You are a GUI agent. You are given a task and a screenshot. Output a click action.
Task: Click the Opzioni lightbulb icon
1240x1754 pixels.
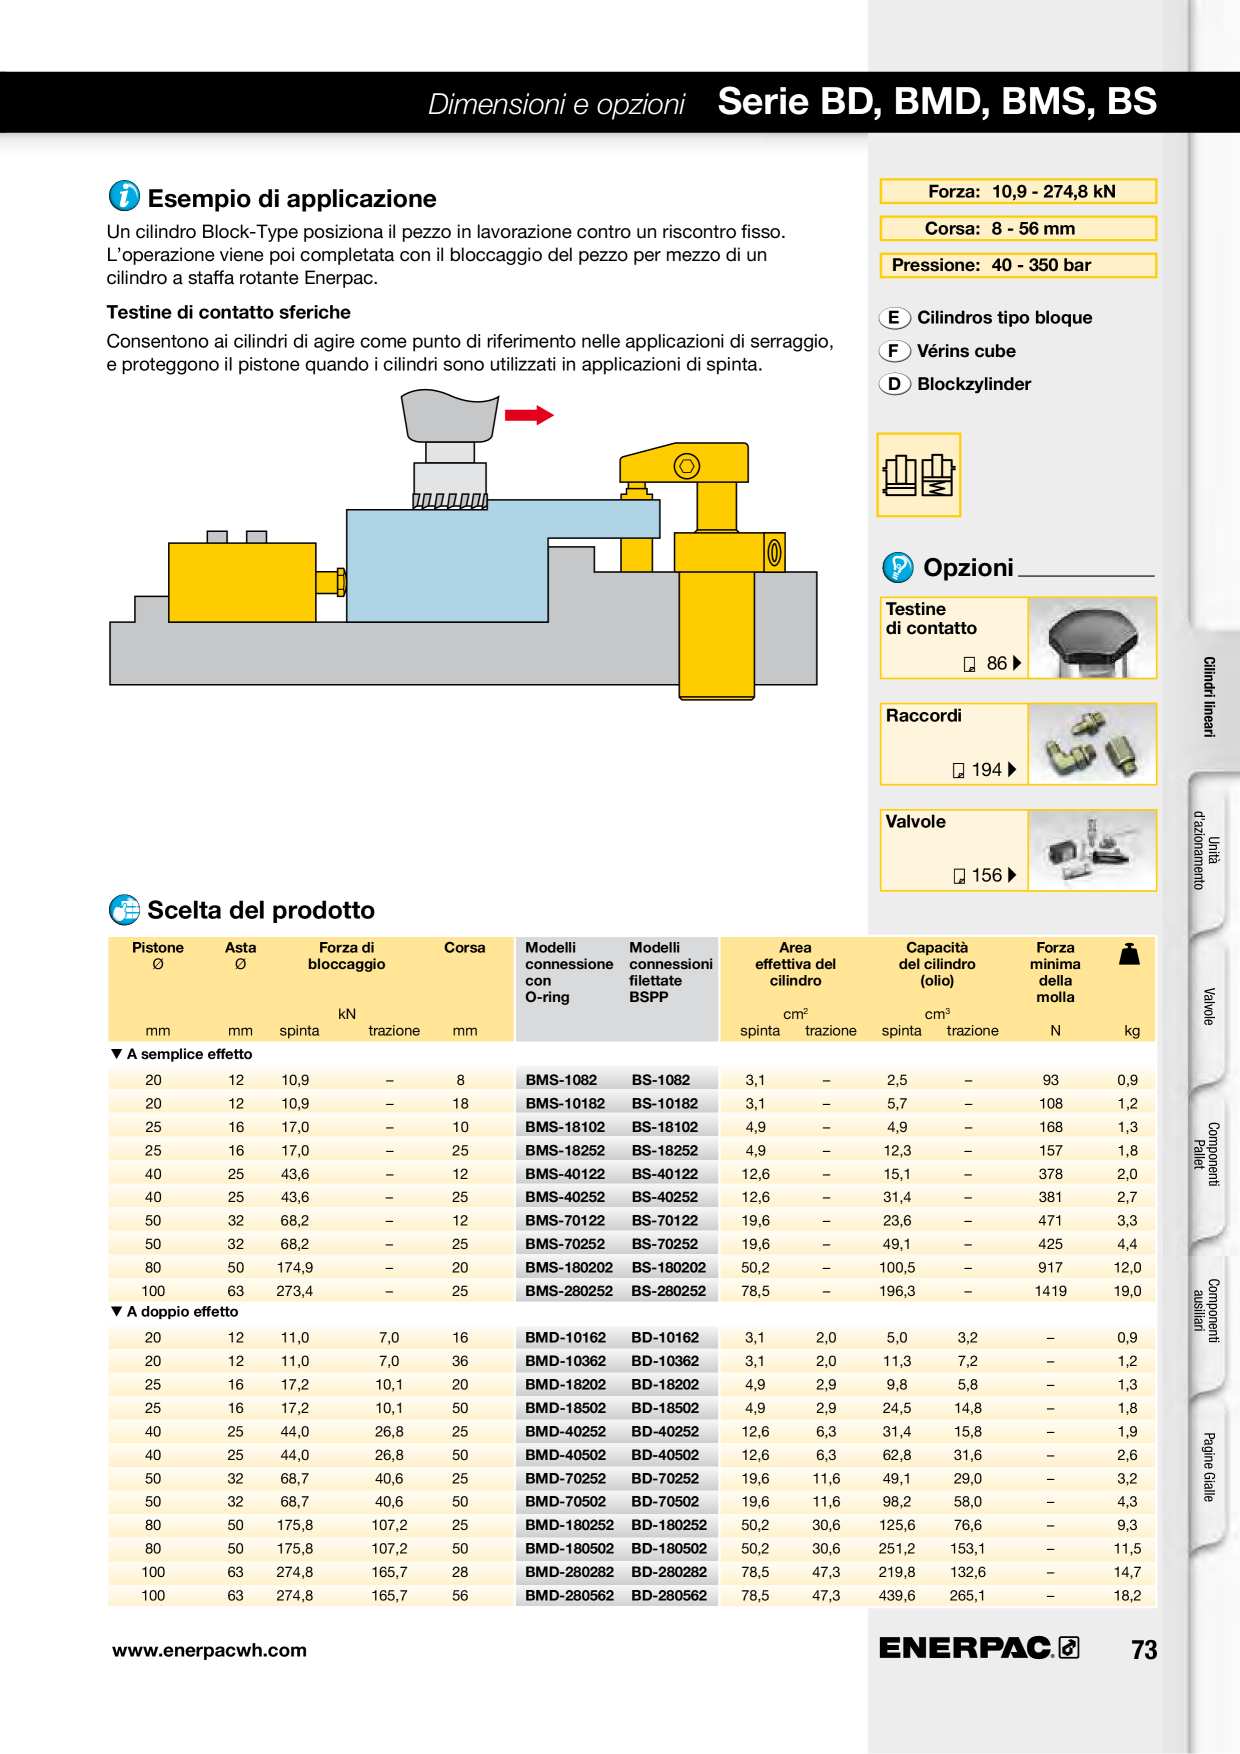coord(898,567)
